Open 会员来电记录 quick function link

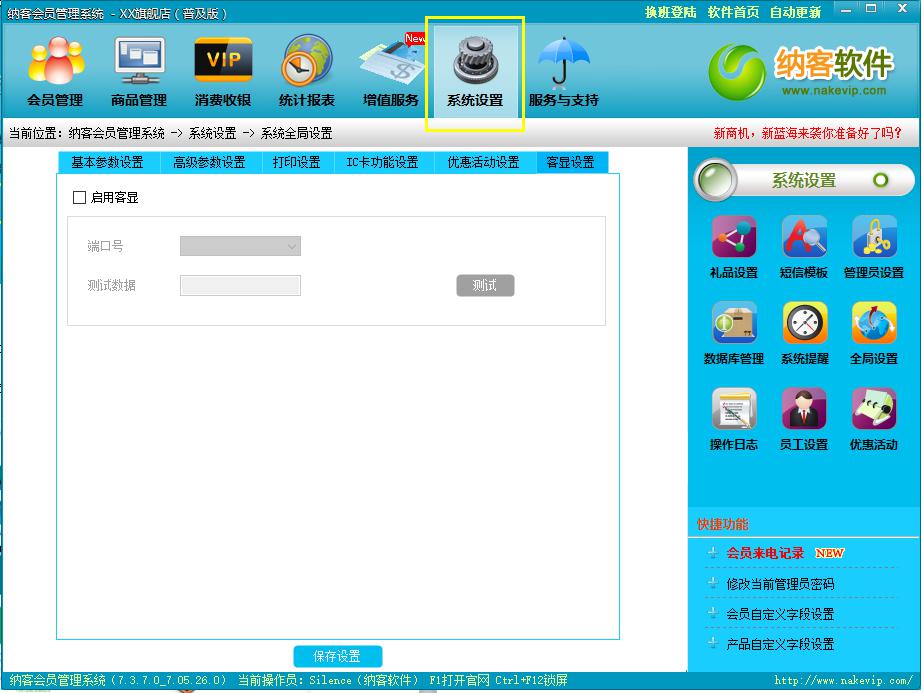765,553
